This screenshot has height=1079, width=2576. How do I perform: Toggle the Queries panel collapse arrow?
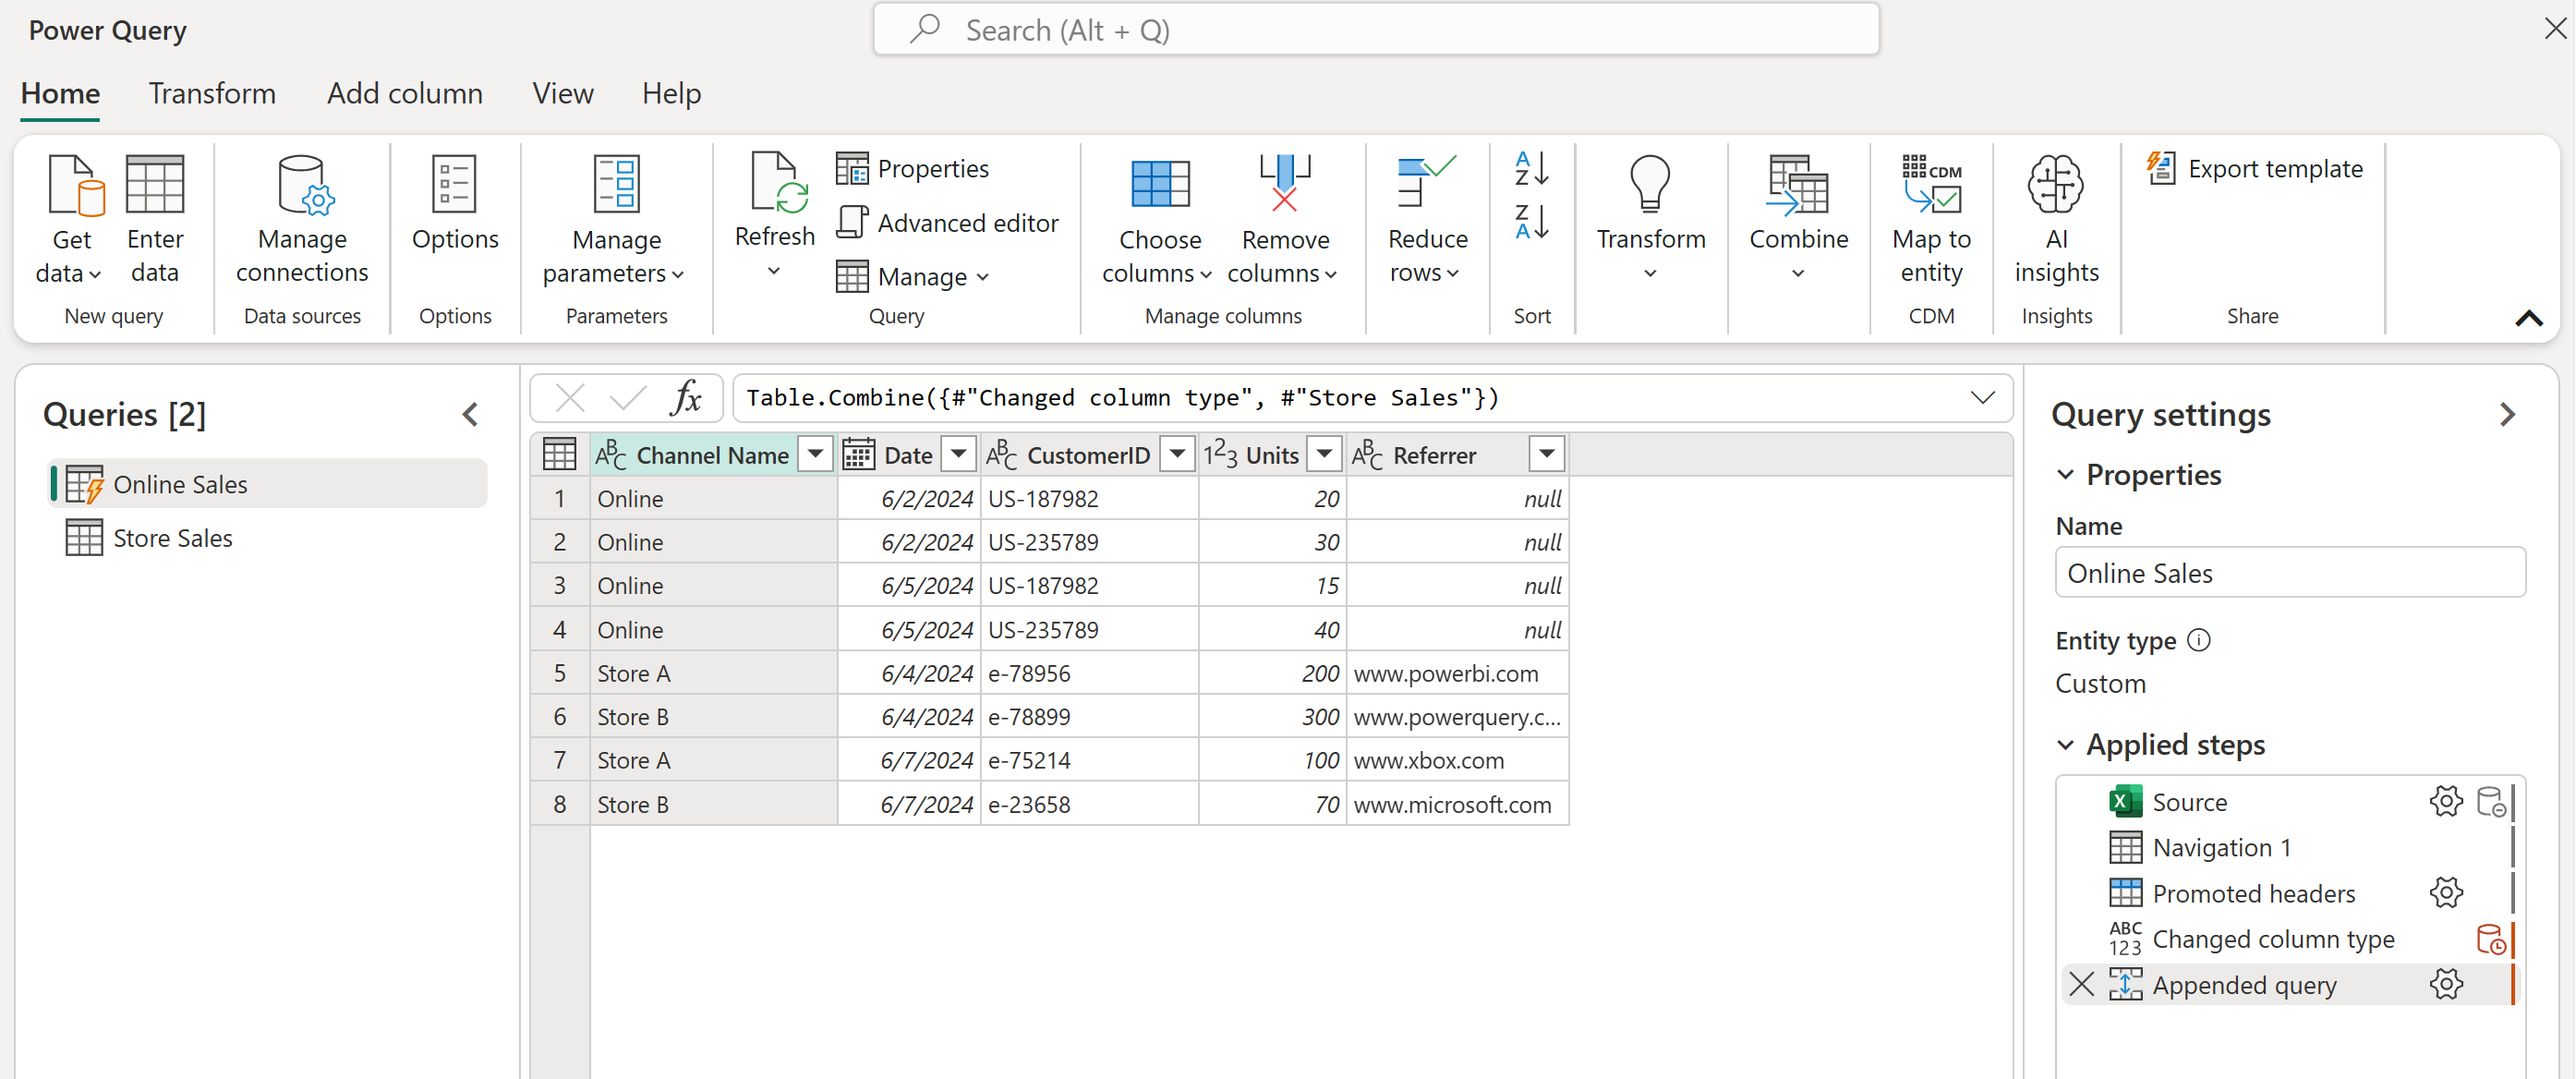pyautogui.click(x=473, y=416)
